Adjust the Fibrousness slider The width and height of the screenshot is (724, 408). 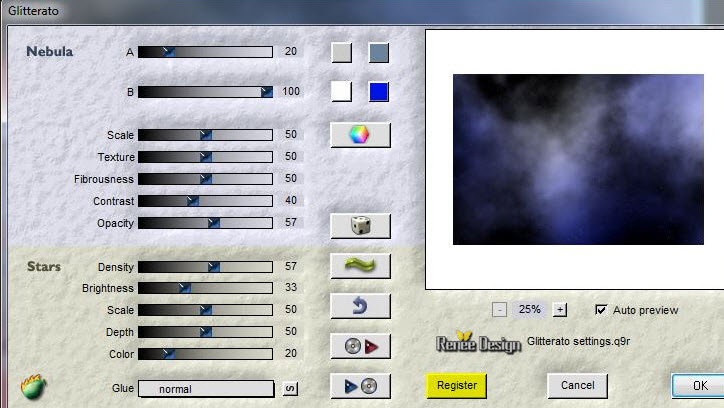pyautogui.click(x=205, y=179)
